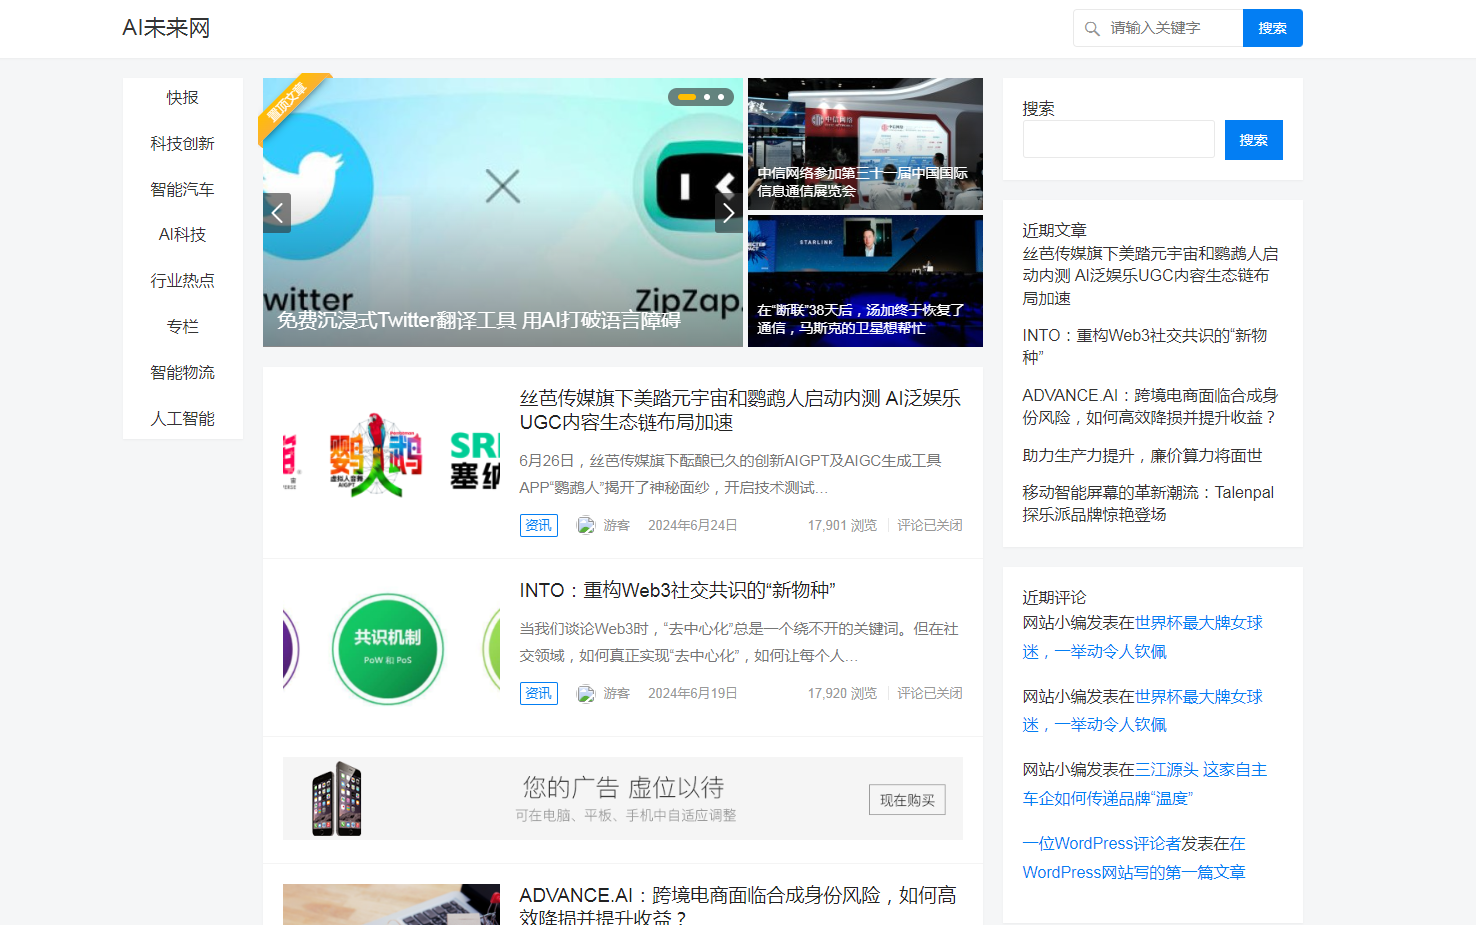The image size is (1476, 925).
Task: Select the third carousel indicator dot
Action: [721, 97]
